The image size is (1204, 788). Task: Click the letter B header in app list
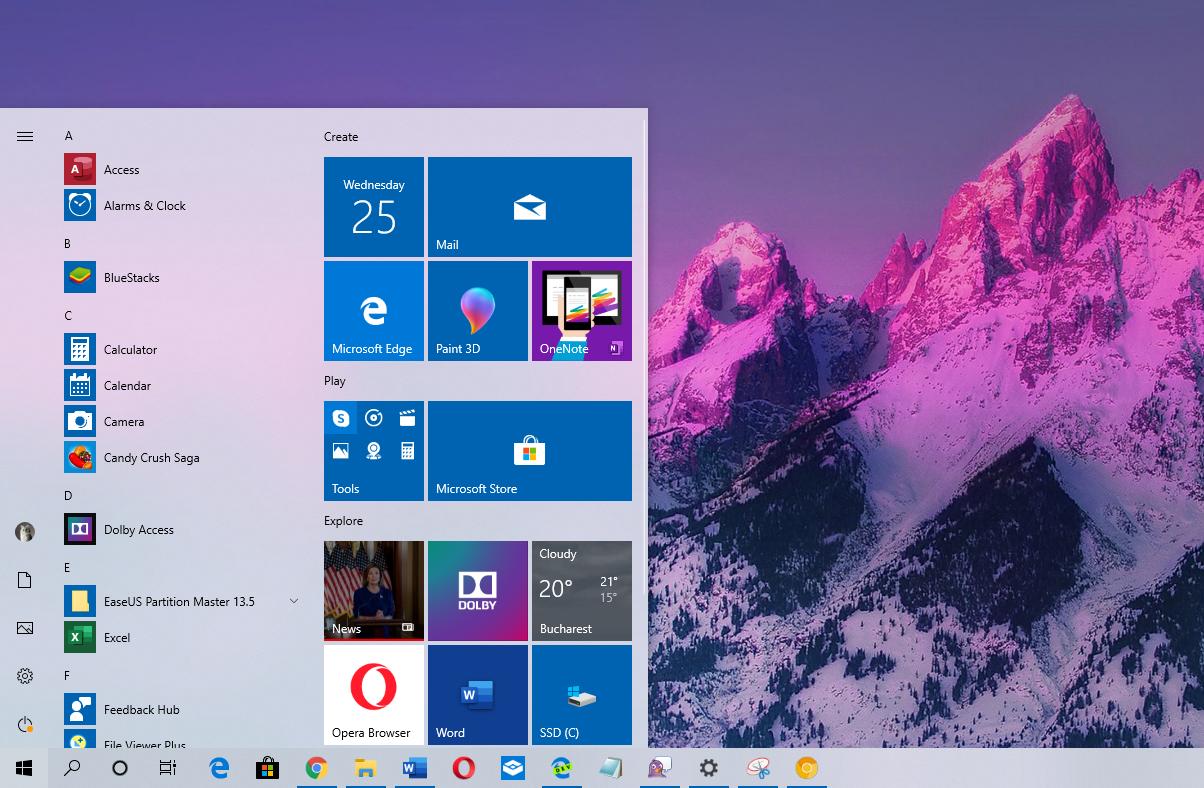68,244
